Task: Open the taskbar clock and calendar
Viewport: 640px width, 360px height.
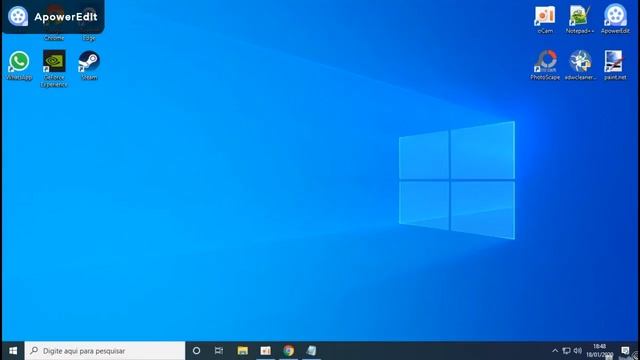Action: pos(600,351)
